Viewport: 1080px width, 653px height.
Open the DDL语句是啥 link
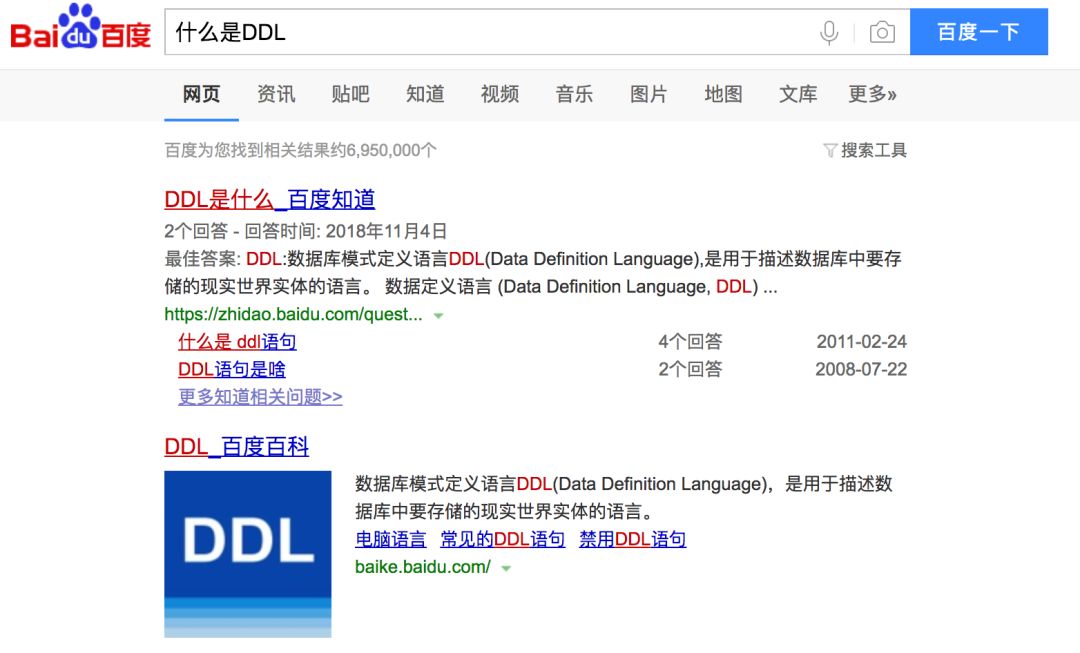click(231, 369)
